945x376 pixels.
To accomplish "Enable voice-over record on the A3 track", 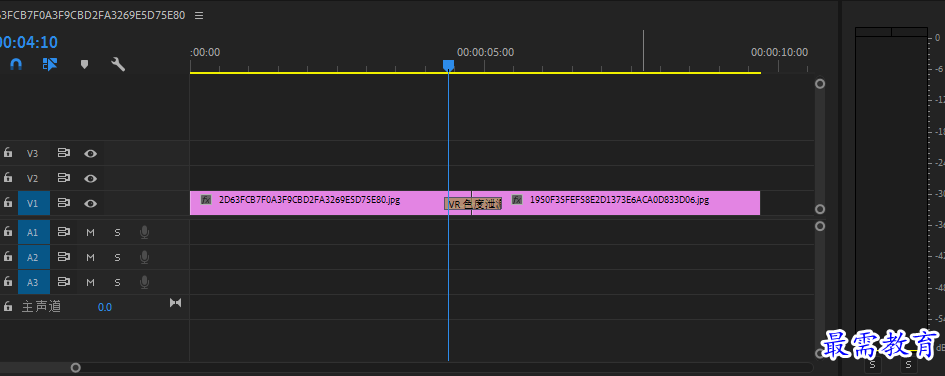I will 145,282.
